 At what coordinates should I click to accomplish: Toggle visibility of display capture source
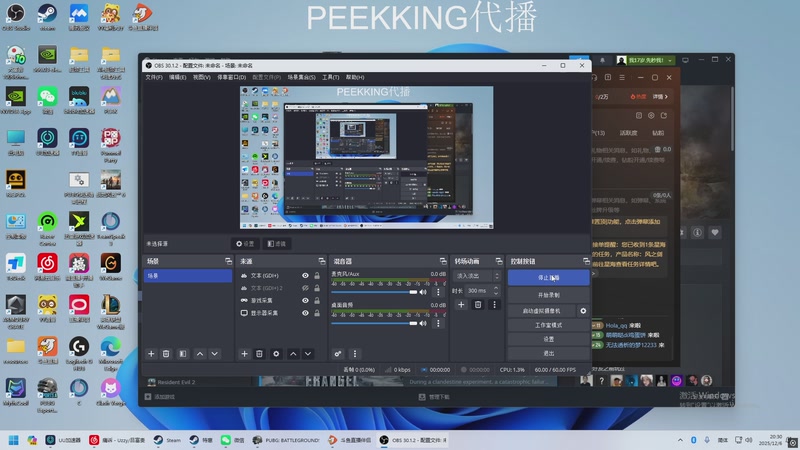pos(305,313)
